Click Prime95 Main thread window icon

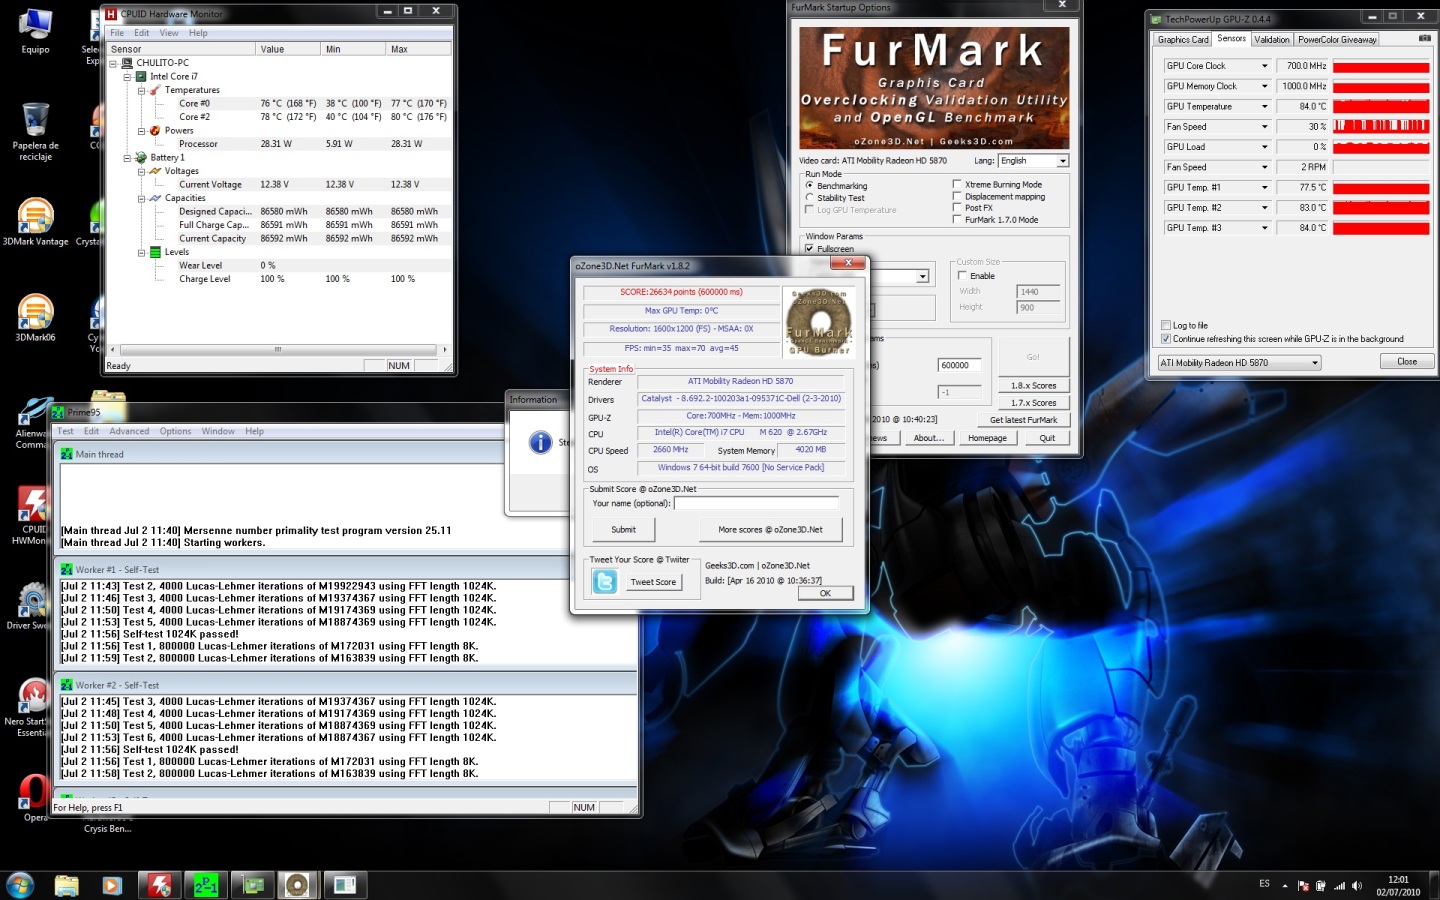pyautogui.click(x=66, y=454)
